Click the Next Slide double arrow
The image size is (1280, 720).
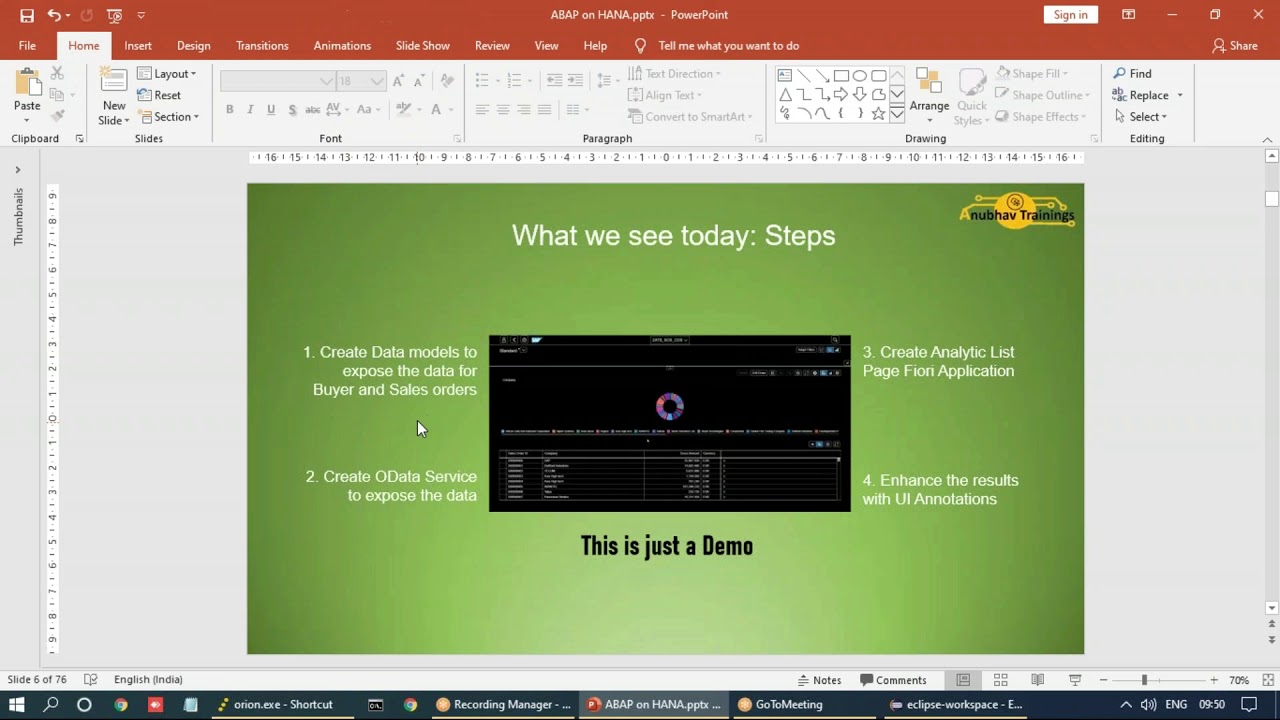click(x=1272, y=640)
